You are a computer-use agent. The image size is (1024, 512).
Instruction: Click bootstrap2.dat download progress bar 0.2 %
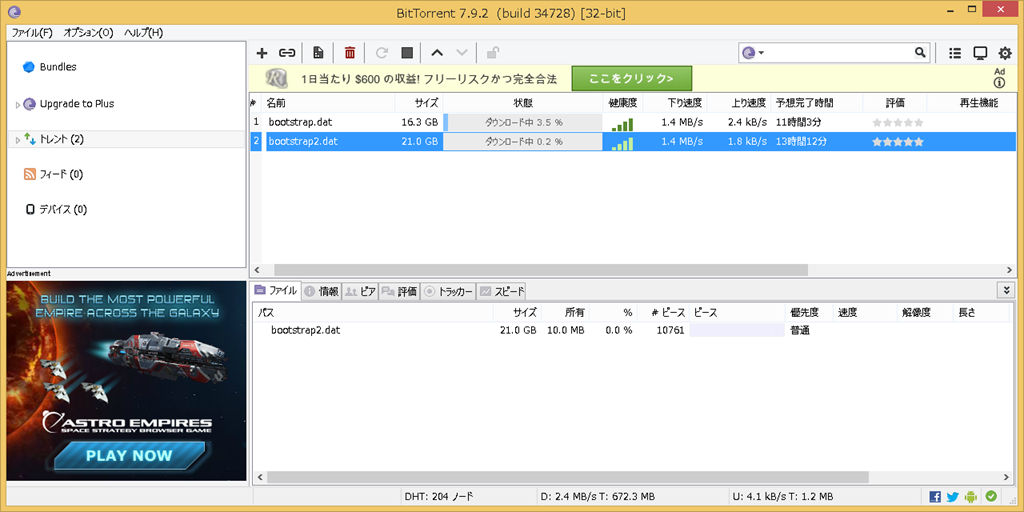click(x=522, y=141)
